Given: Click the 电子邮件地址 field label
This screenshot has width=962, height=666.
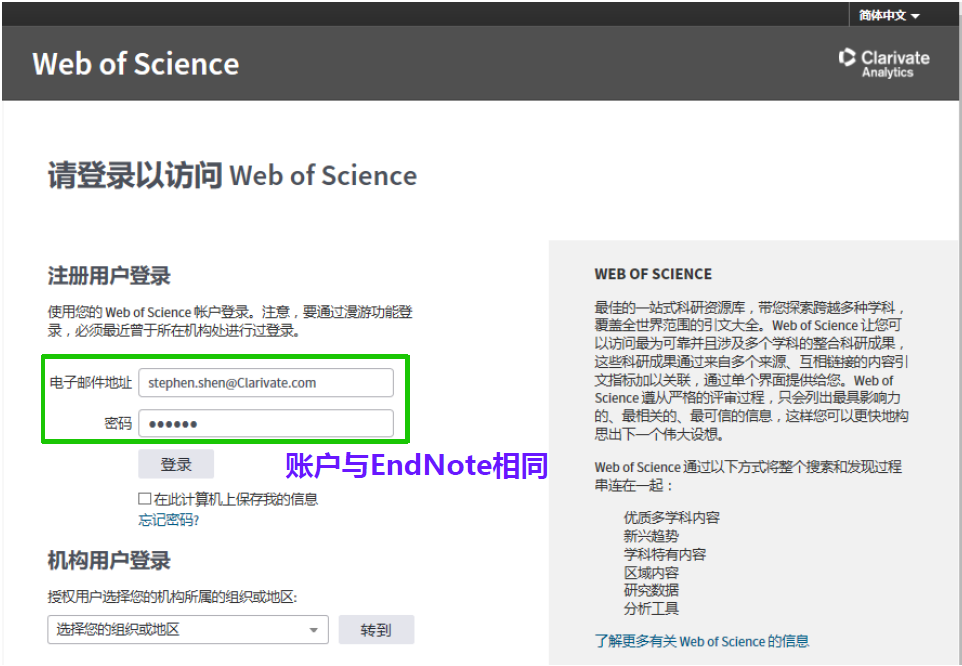Looking at the screenshot, I should 91,383.
